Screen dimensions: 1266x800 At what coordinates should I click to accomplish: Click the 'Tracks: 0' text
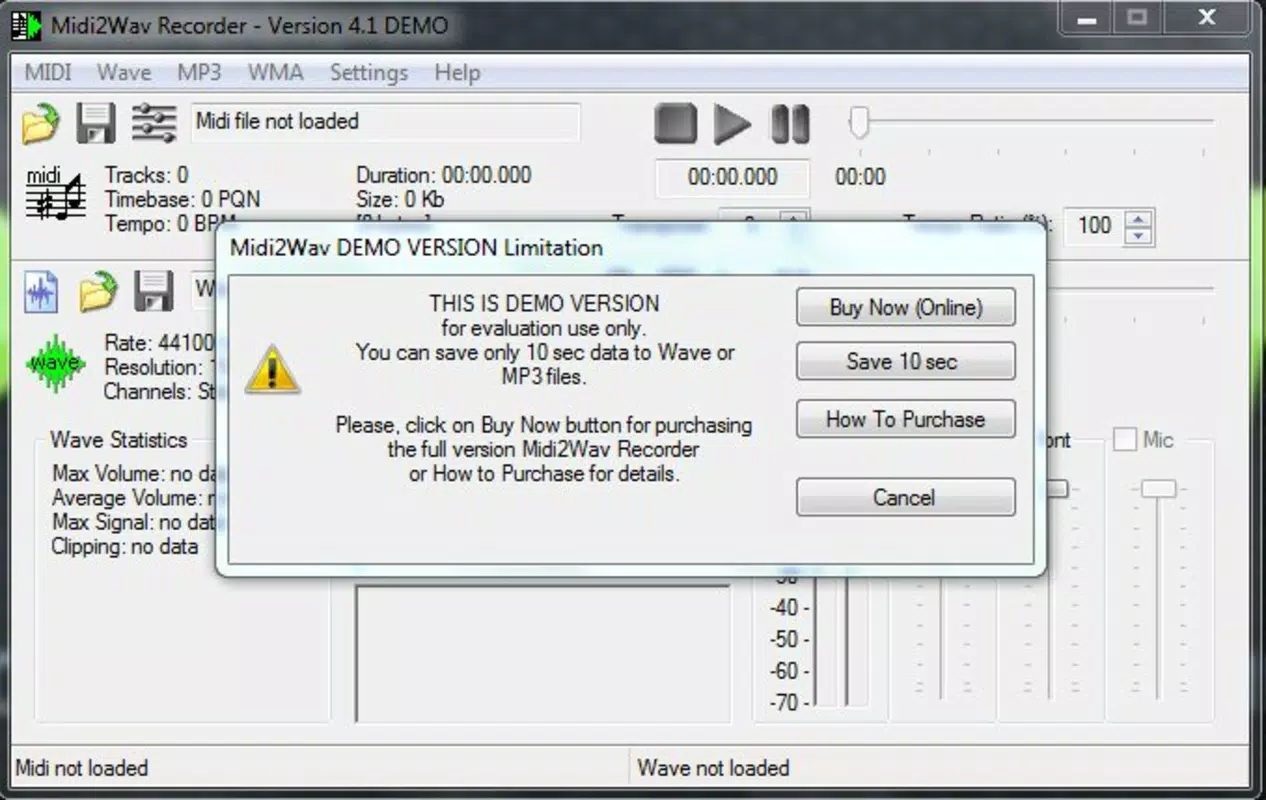pos(146,175)
